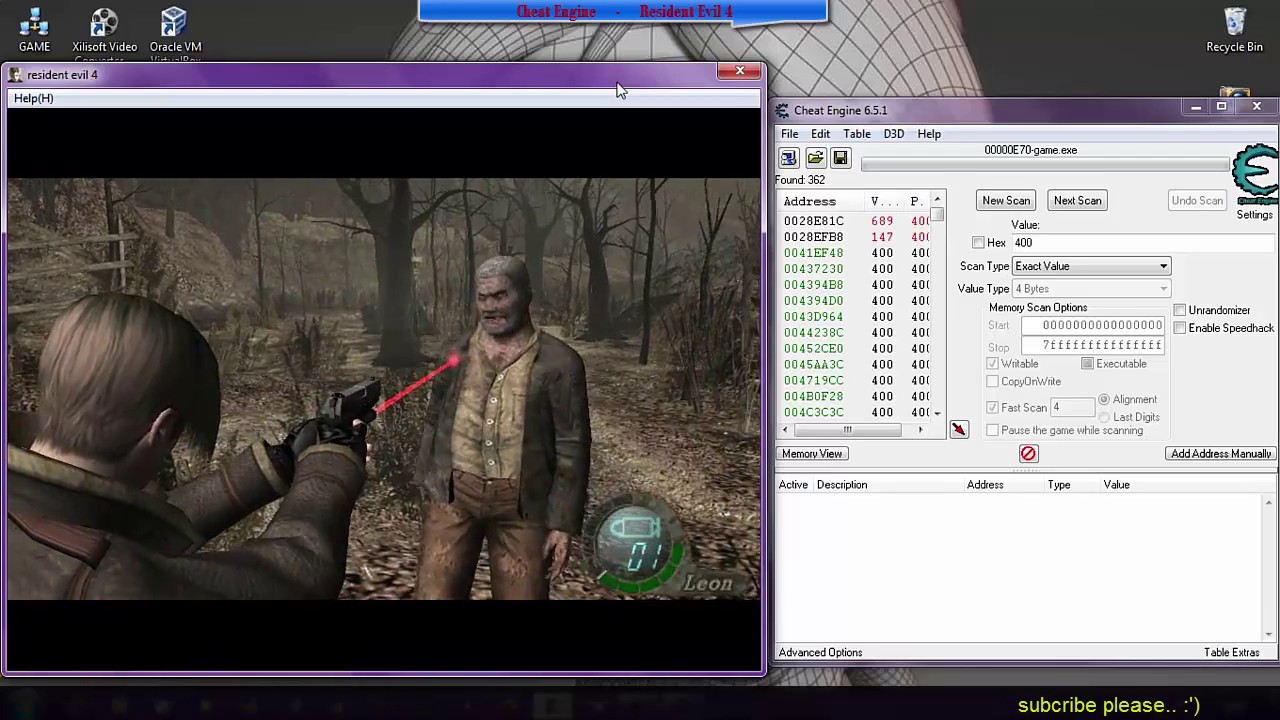Enable Pause the game while scanning
1280x720 pixels.
click(x=992, y=431)
